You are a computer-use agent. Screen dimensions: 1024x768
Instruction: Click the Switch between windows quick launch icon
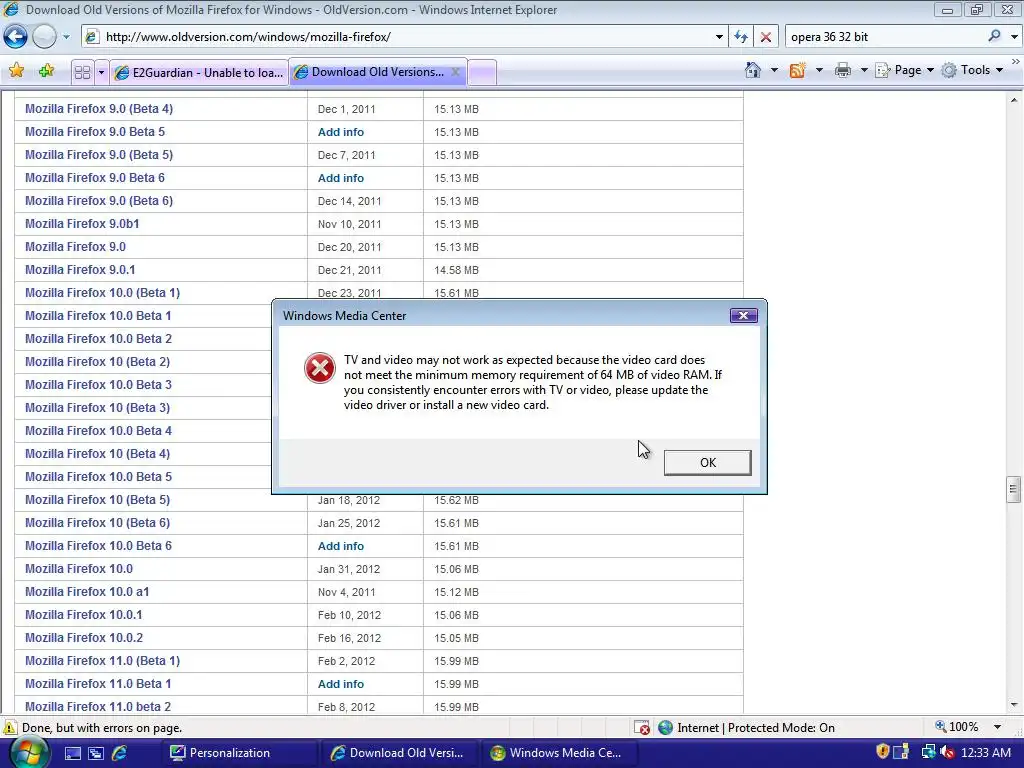click(95, 753)
